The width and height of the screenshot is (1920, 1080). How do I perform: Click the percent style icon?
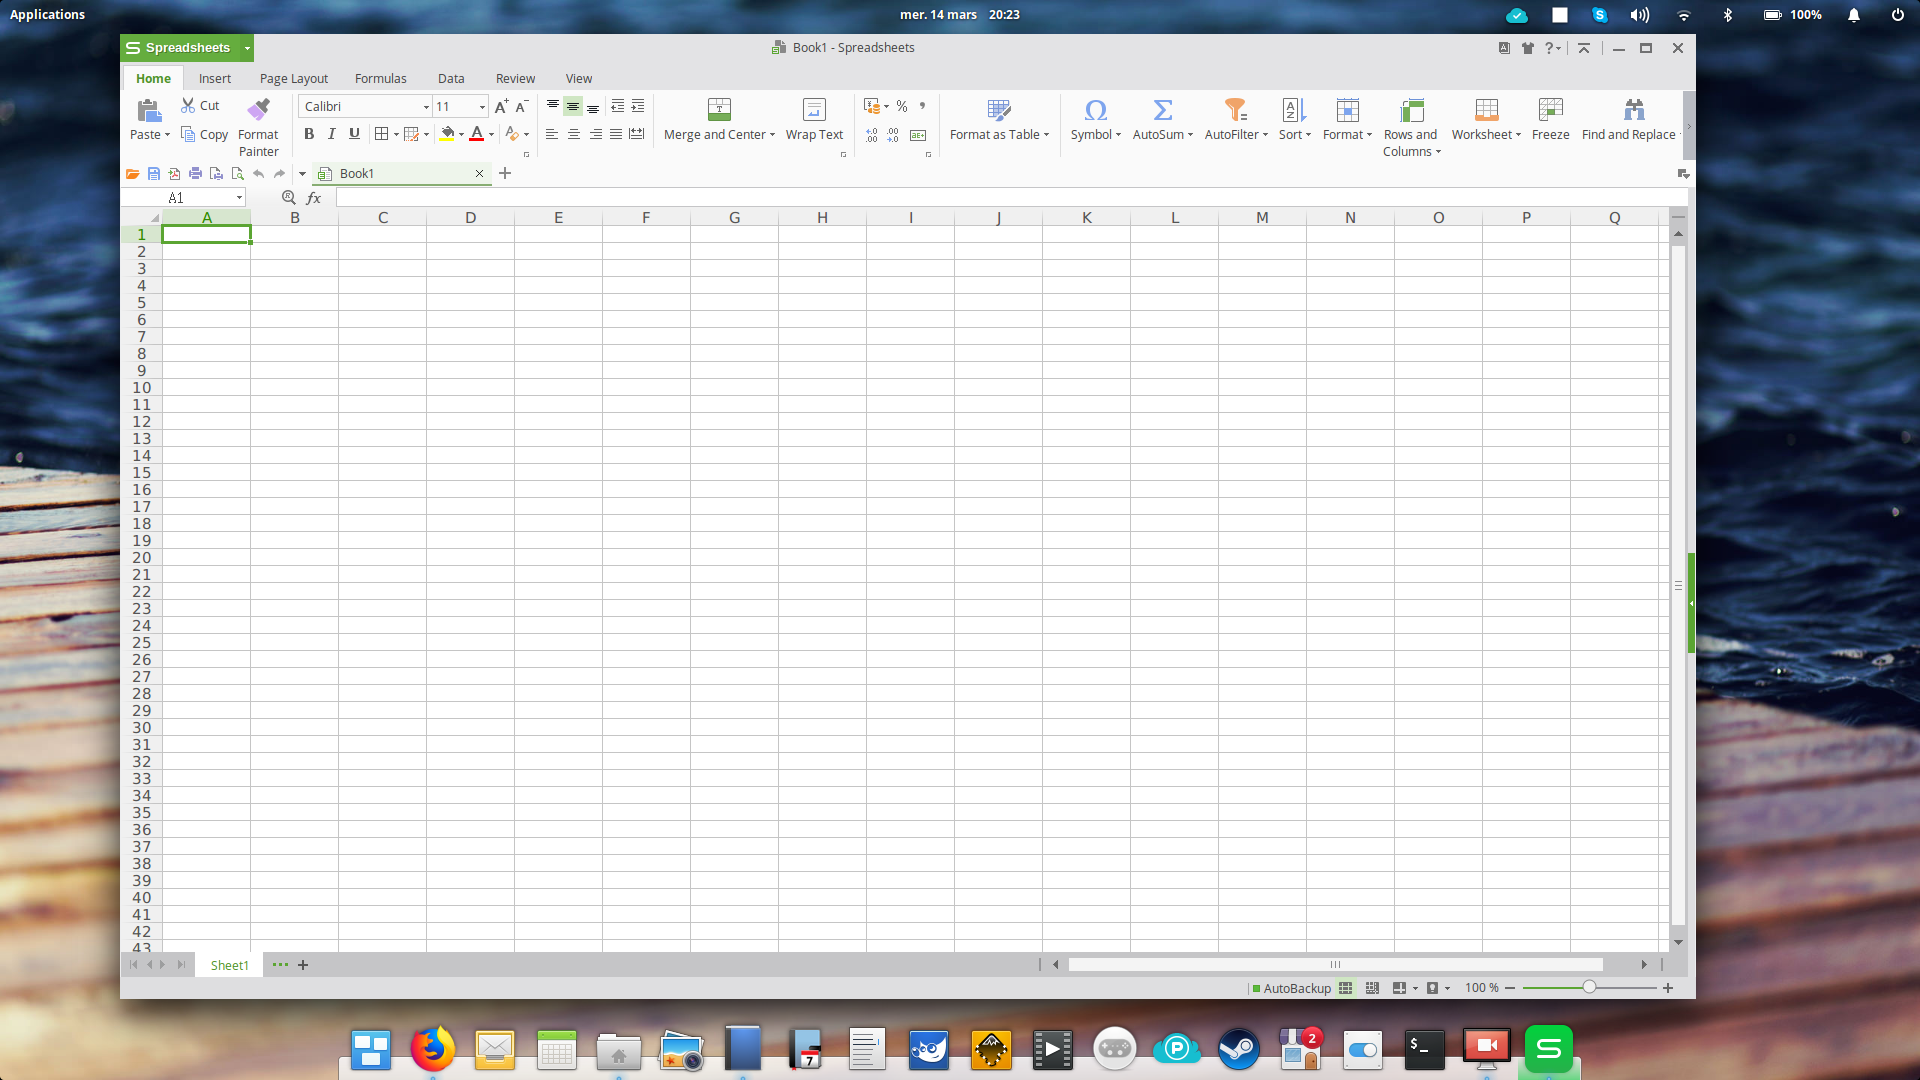[902, 106]
